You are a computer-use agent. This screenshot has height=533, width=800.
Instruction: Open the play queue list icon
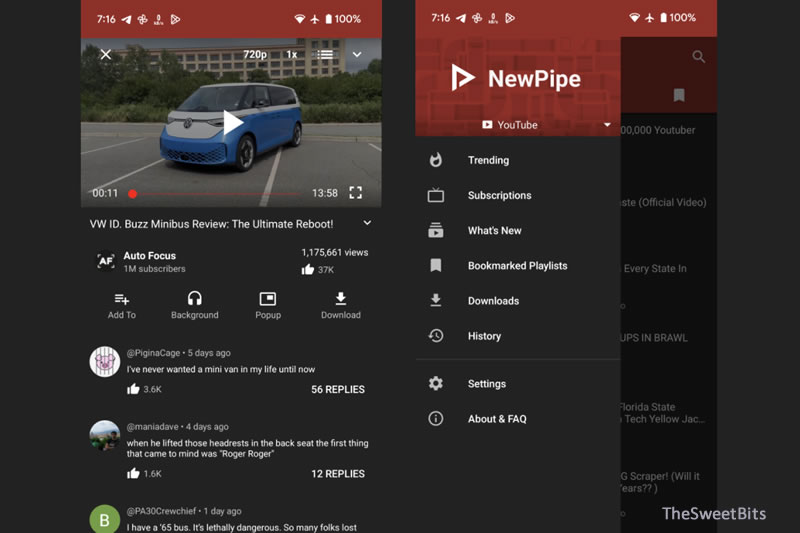(x=325, y=54)
